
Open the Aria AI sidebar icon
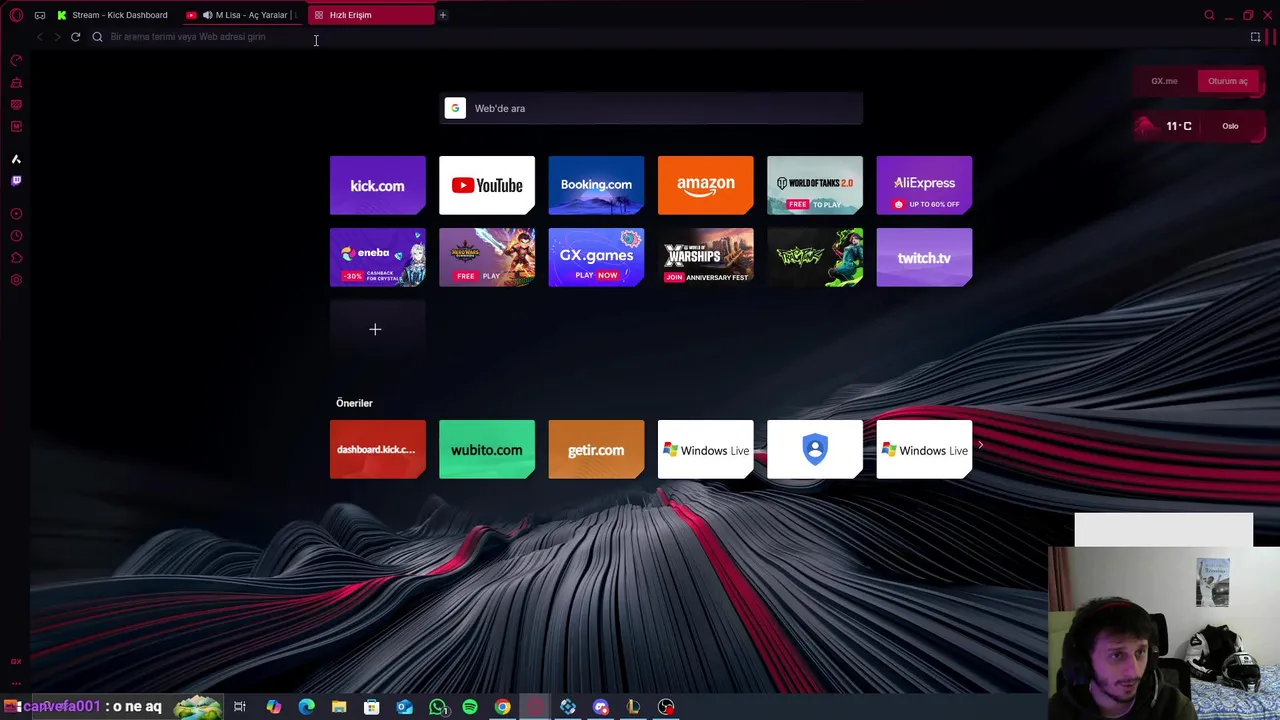pyautogui.click(x=16, y=159)
